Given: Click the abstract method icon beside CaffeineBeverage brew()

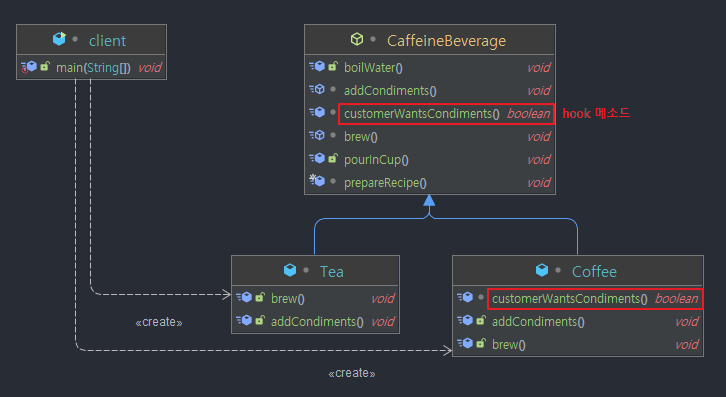Looking at the screenshot, I should coord(317,135).
